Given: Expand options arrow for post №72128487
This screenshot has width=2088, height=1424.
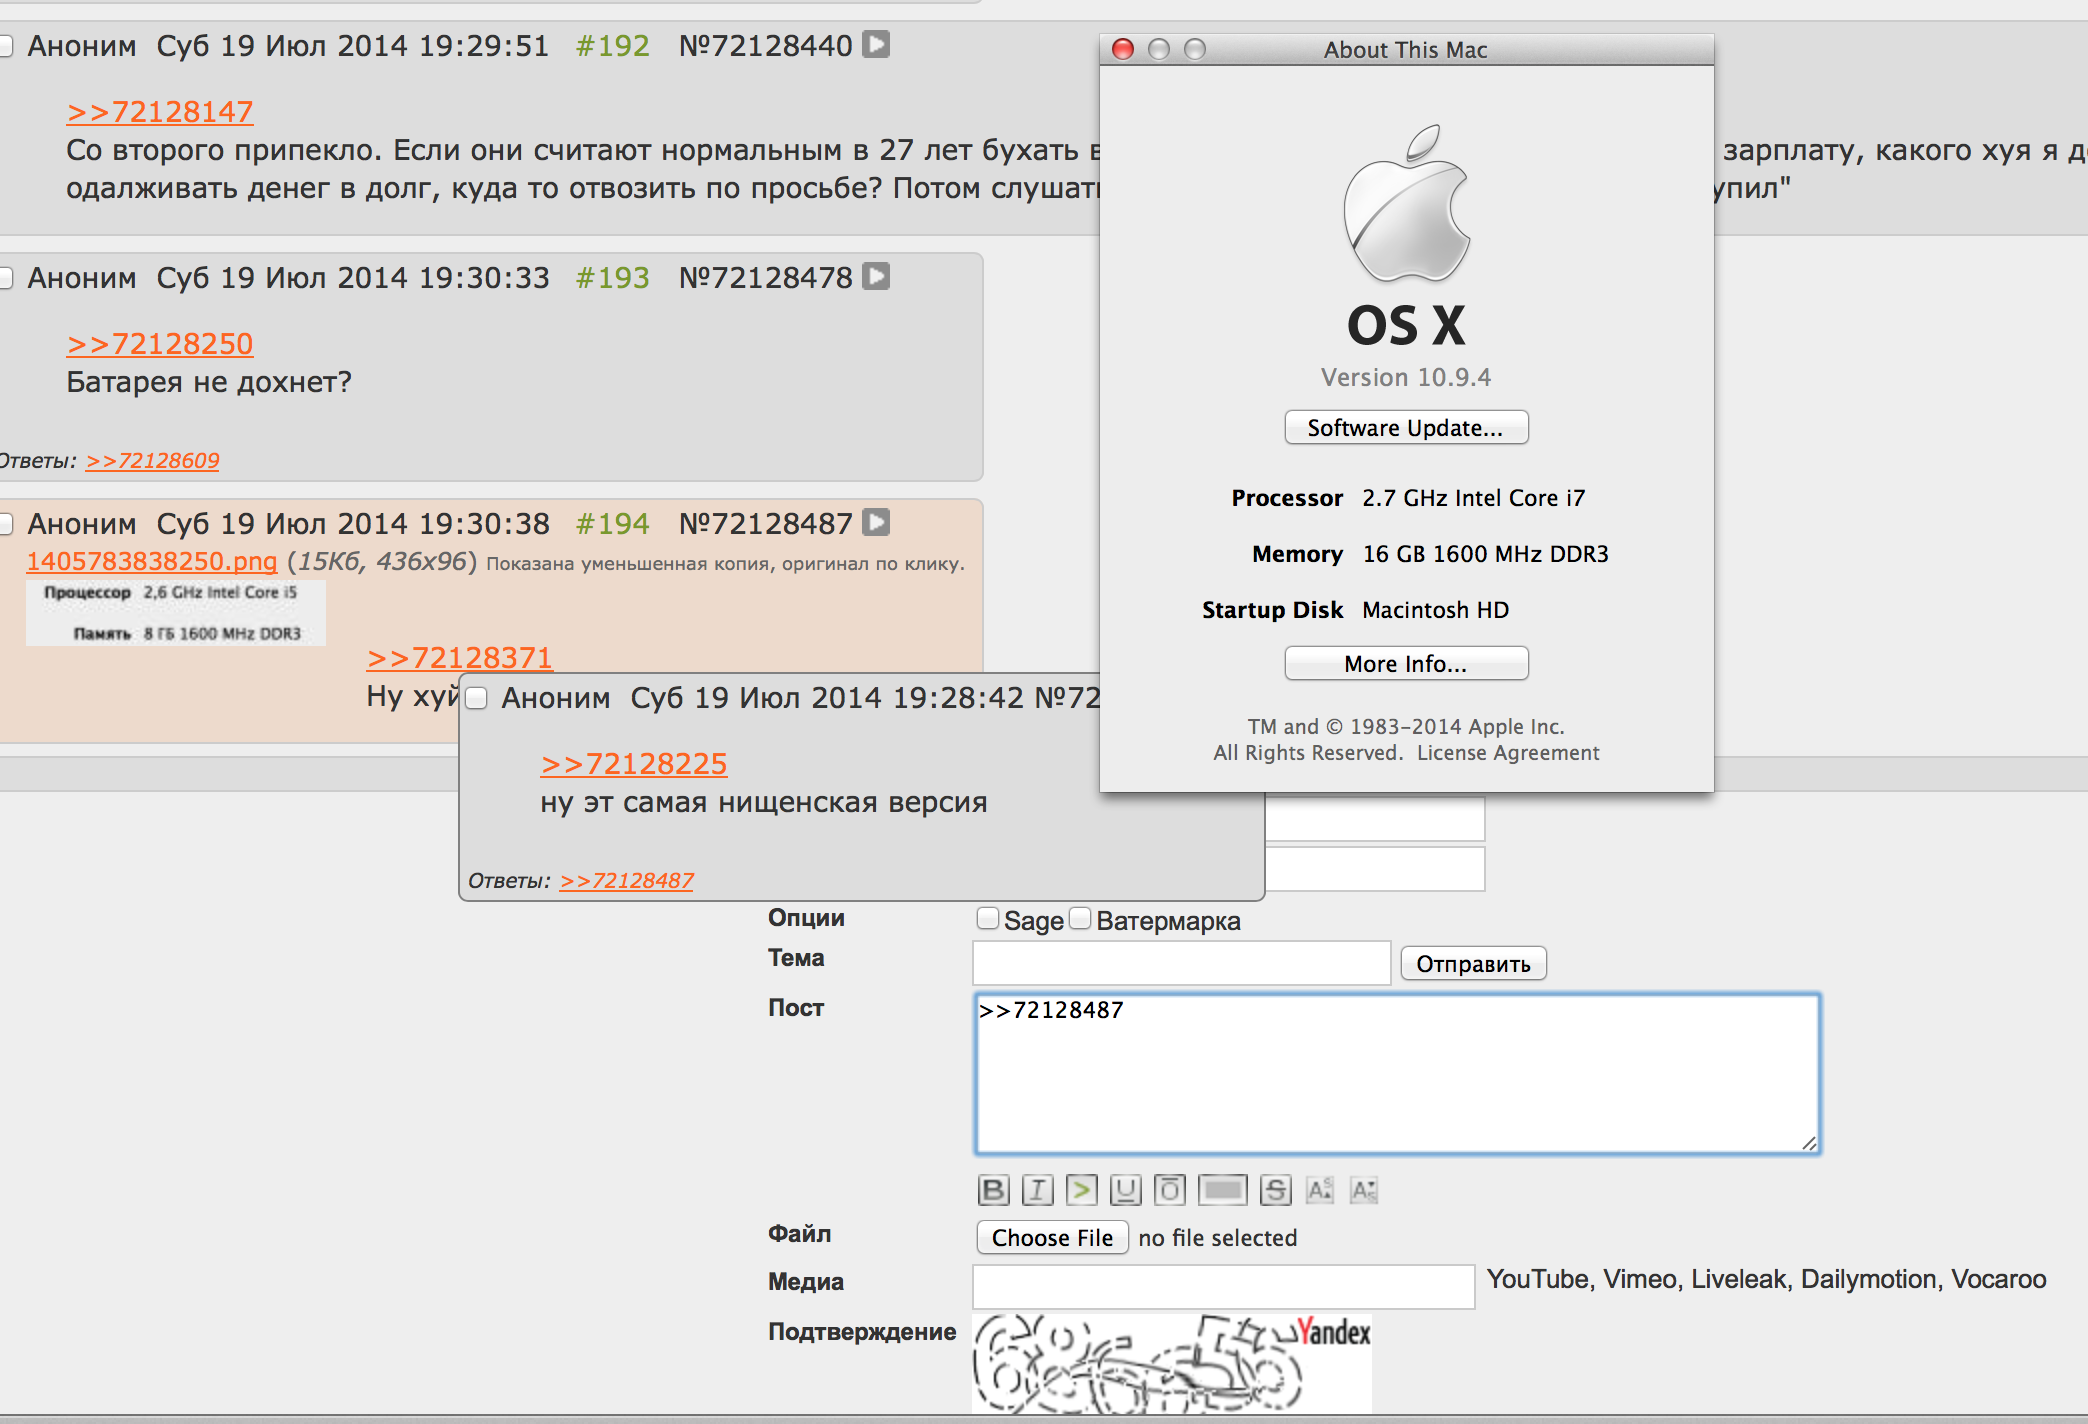Looking at the screenshot, I should click(x=877, y=523).
